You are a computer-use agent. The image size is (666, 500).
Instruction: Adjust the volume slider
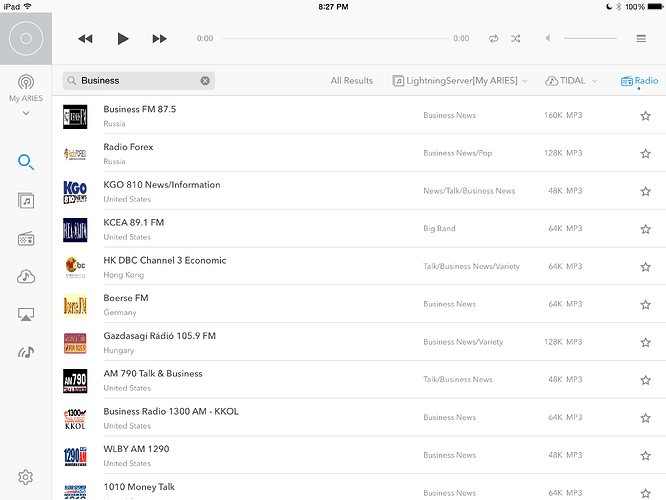click(590, 38)
